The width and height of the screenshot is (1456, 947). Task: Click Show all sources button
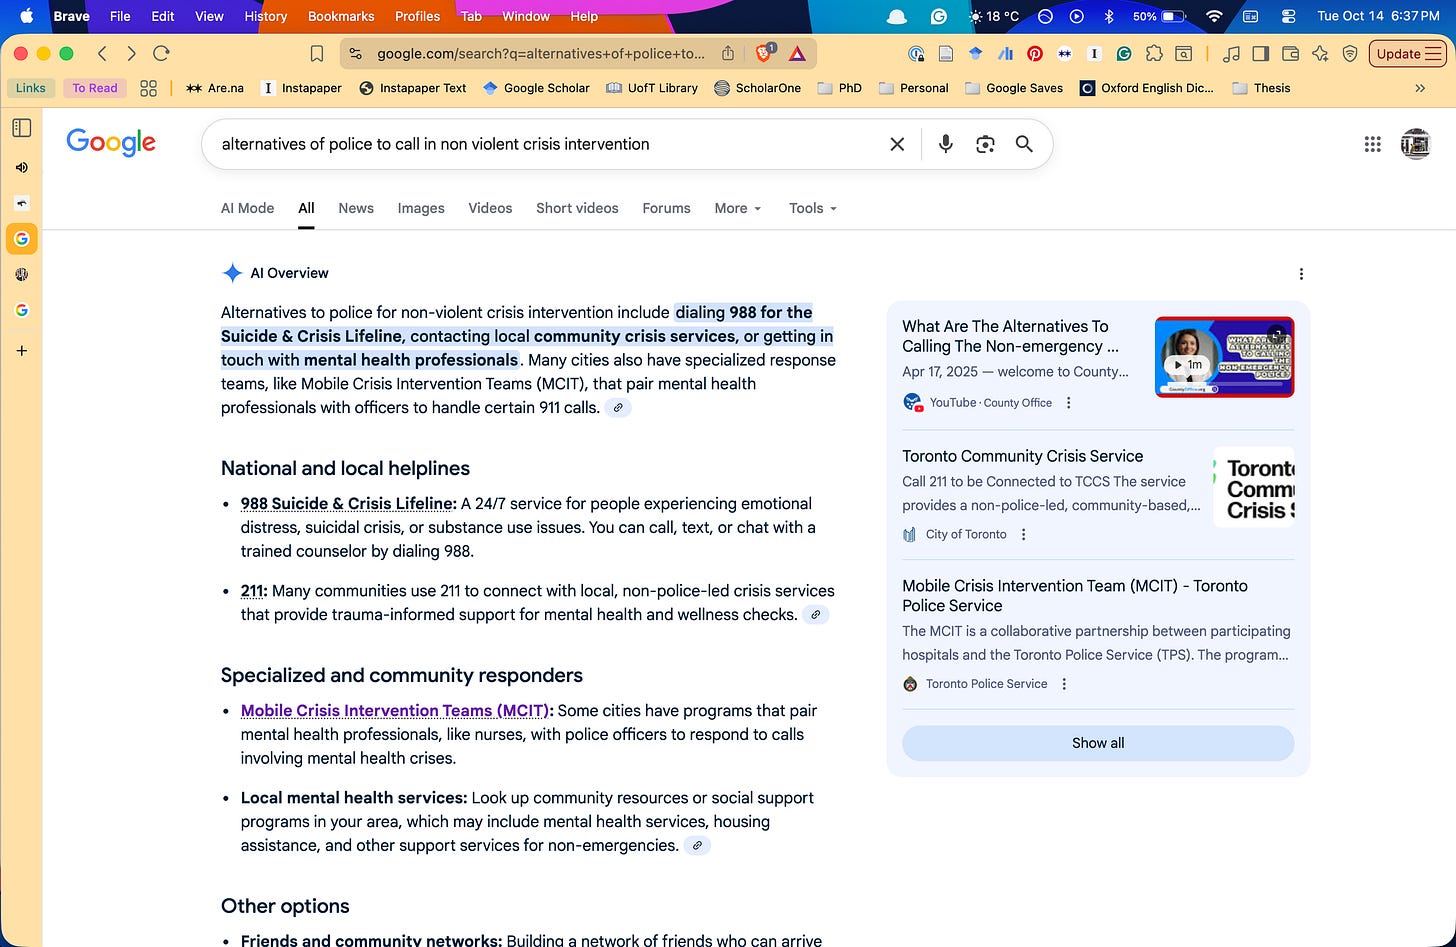(1098, 743)
